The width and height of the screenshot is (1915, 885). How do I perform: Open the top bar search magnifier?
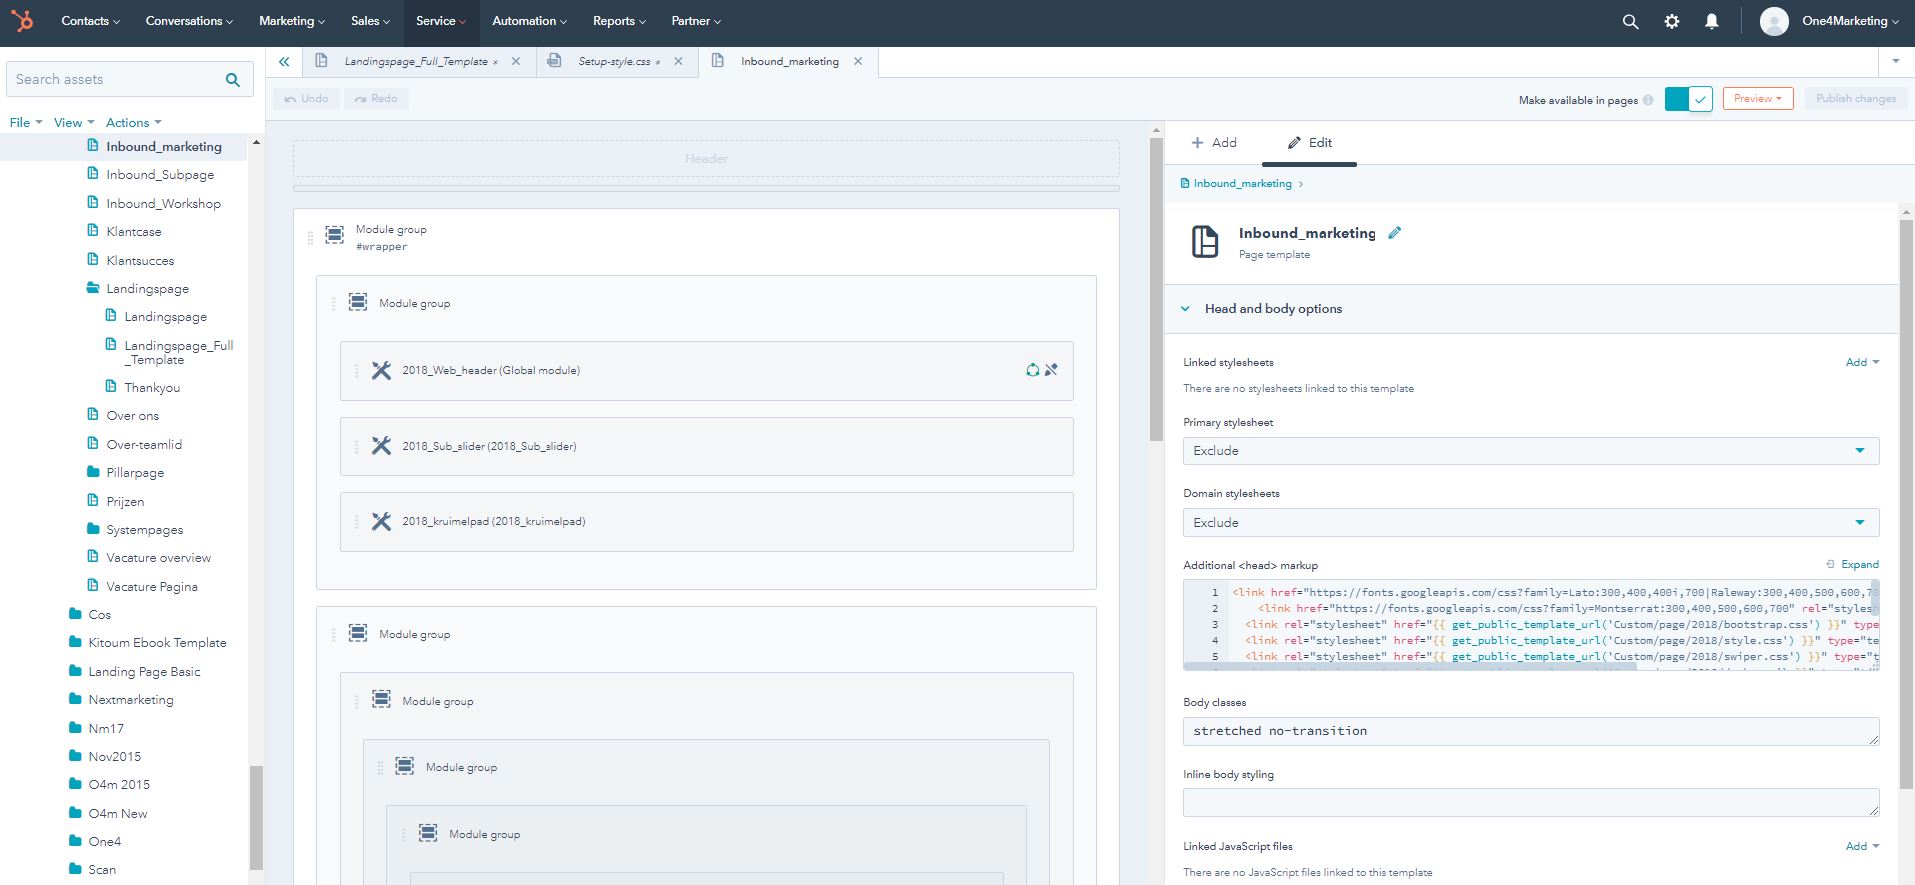(1630, 21)
